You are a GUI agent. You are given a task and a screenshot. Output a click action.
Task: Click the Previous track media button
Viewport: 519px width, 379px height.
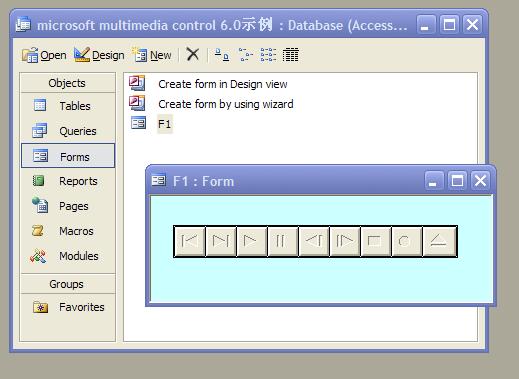tap(190, 241)
